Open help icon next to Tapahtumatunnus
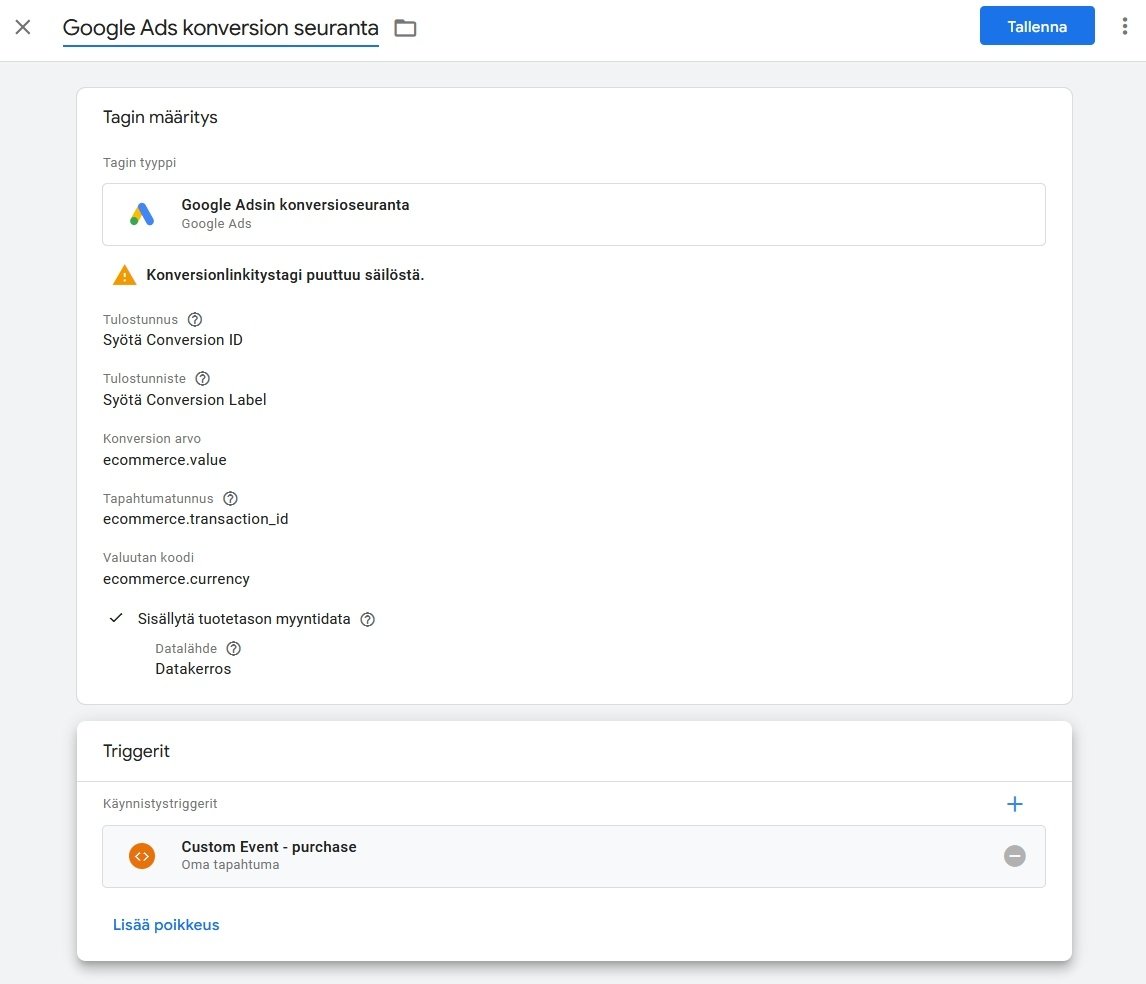Image resolution: width=1146 pixels, height=984 pixels. click(230, 499)
